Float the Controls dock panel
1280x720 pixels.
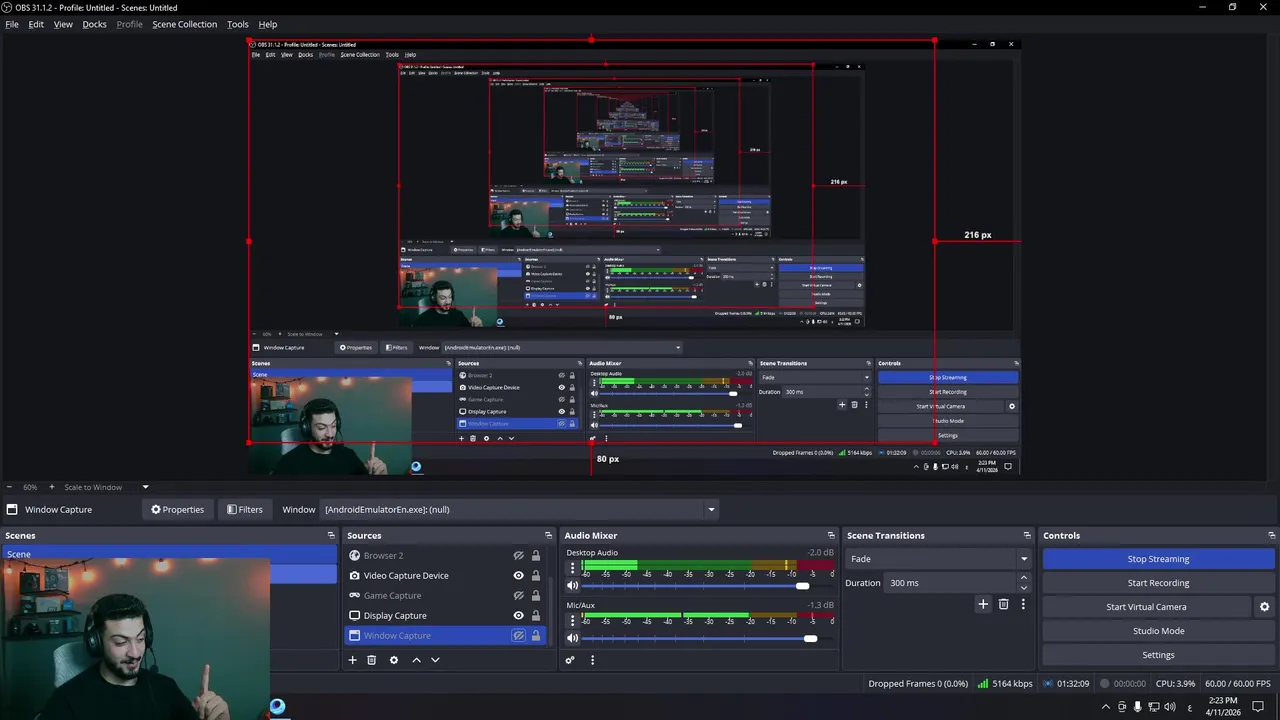[x=1271, y=536]
